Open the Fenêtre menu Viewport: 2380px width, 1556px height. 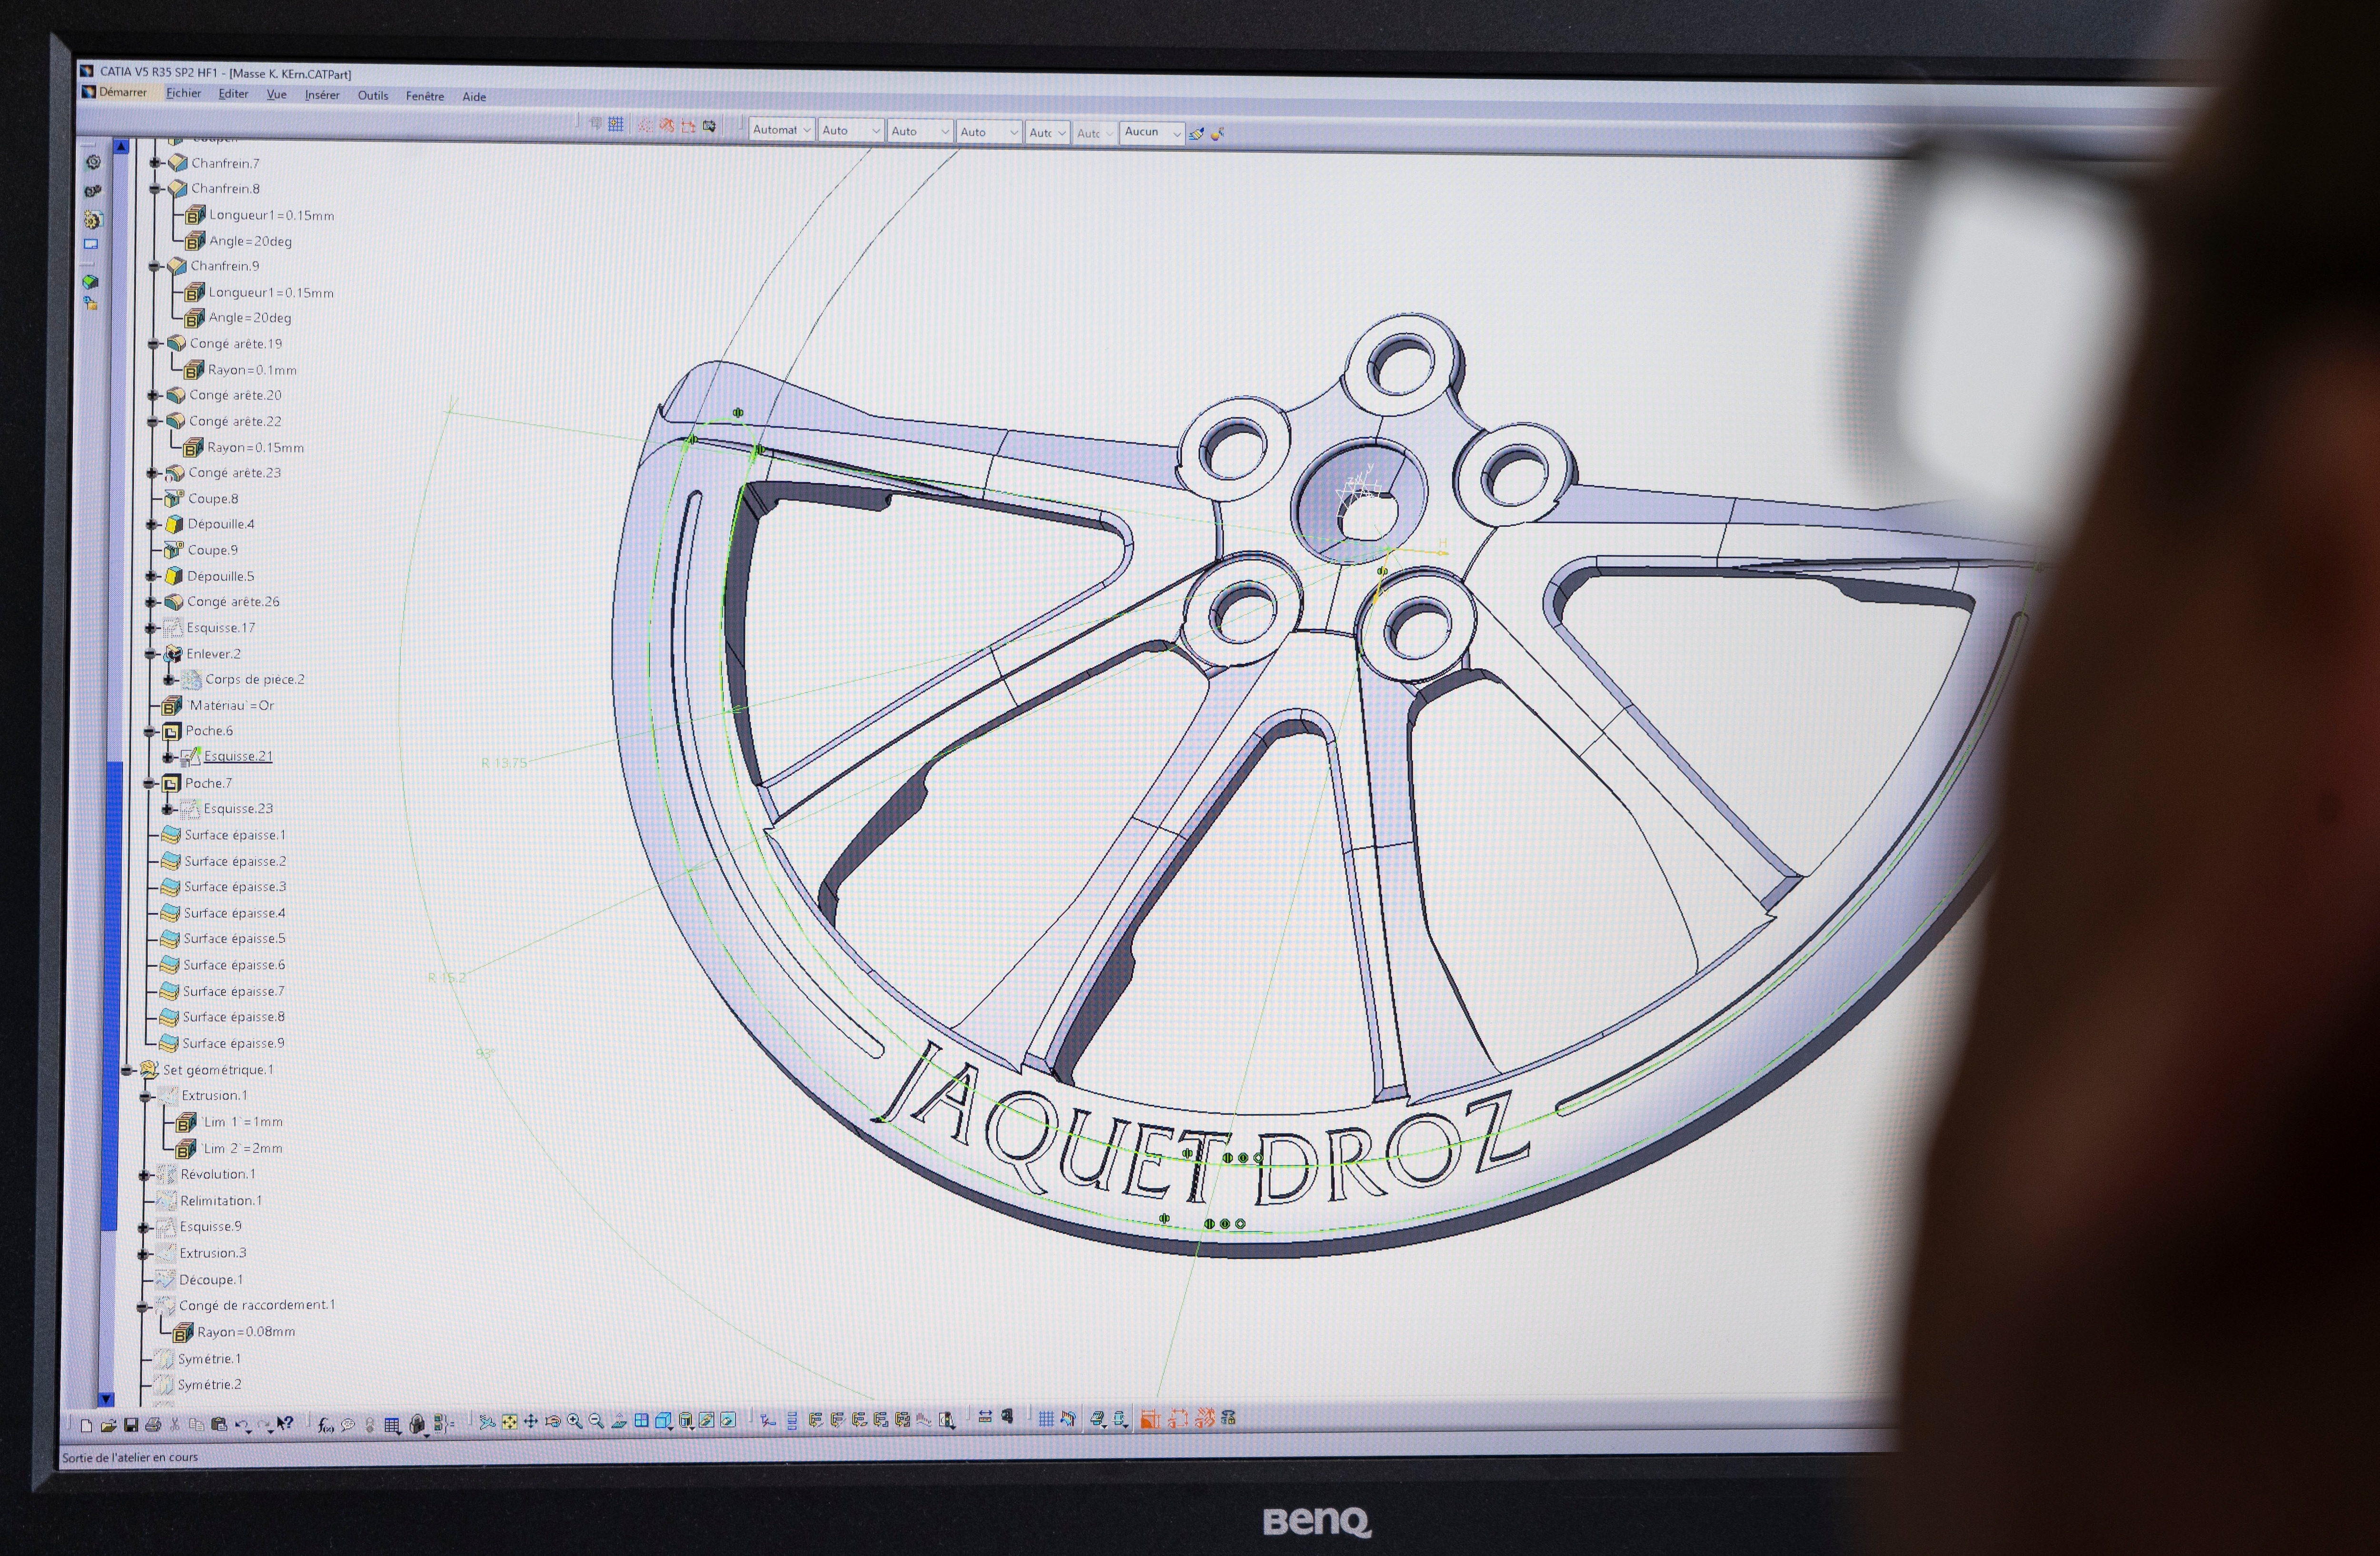(x=425, y=96)
